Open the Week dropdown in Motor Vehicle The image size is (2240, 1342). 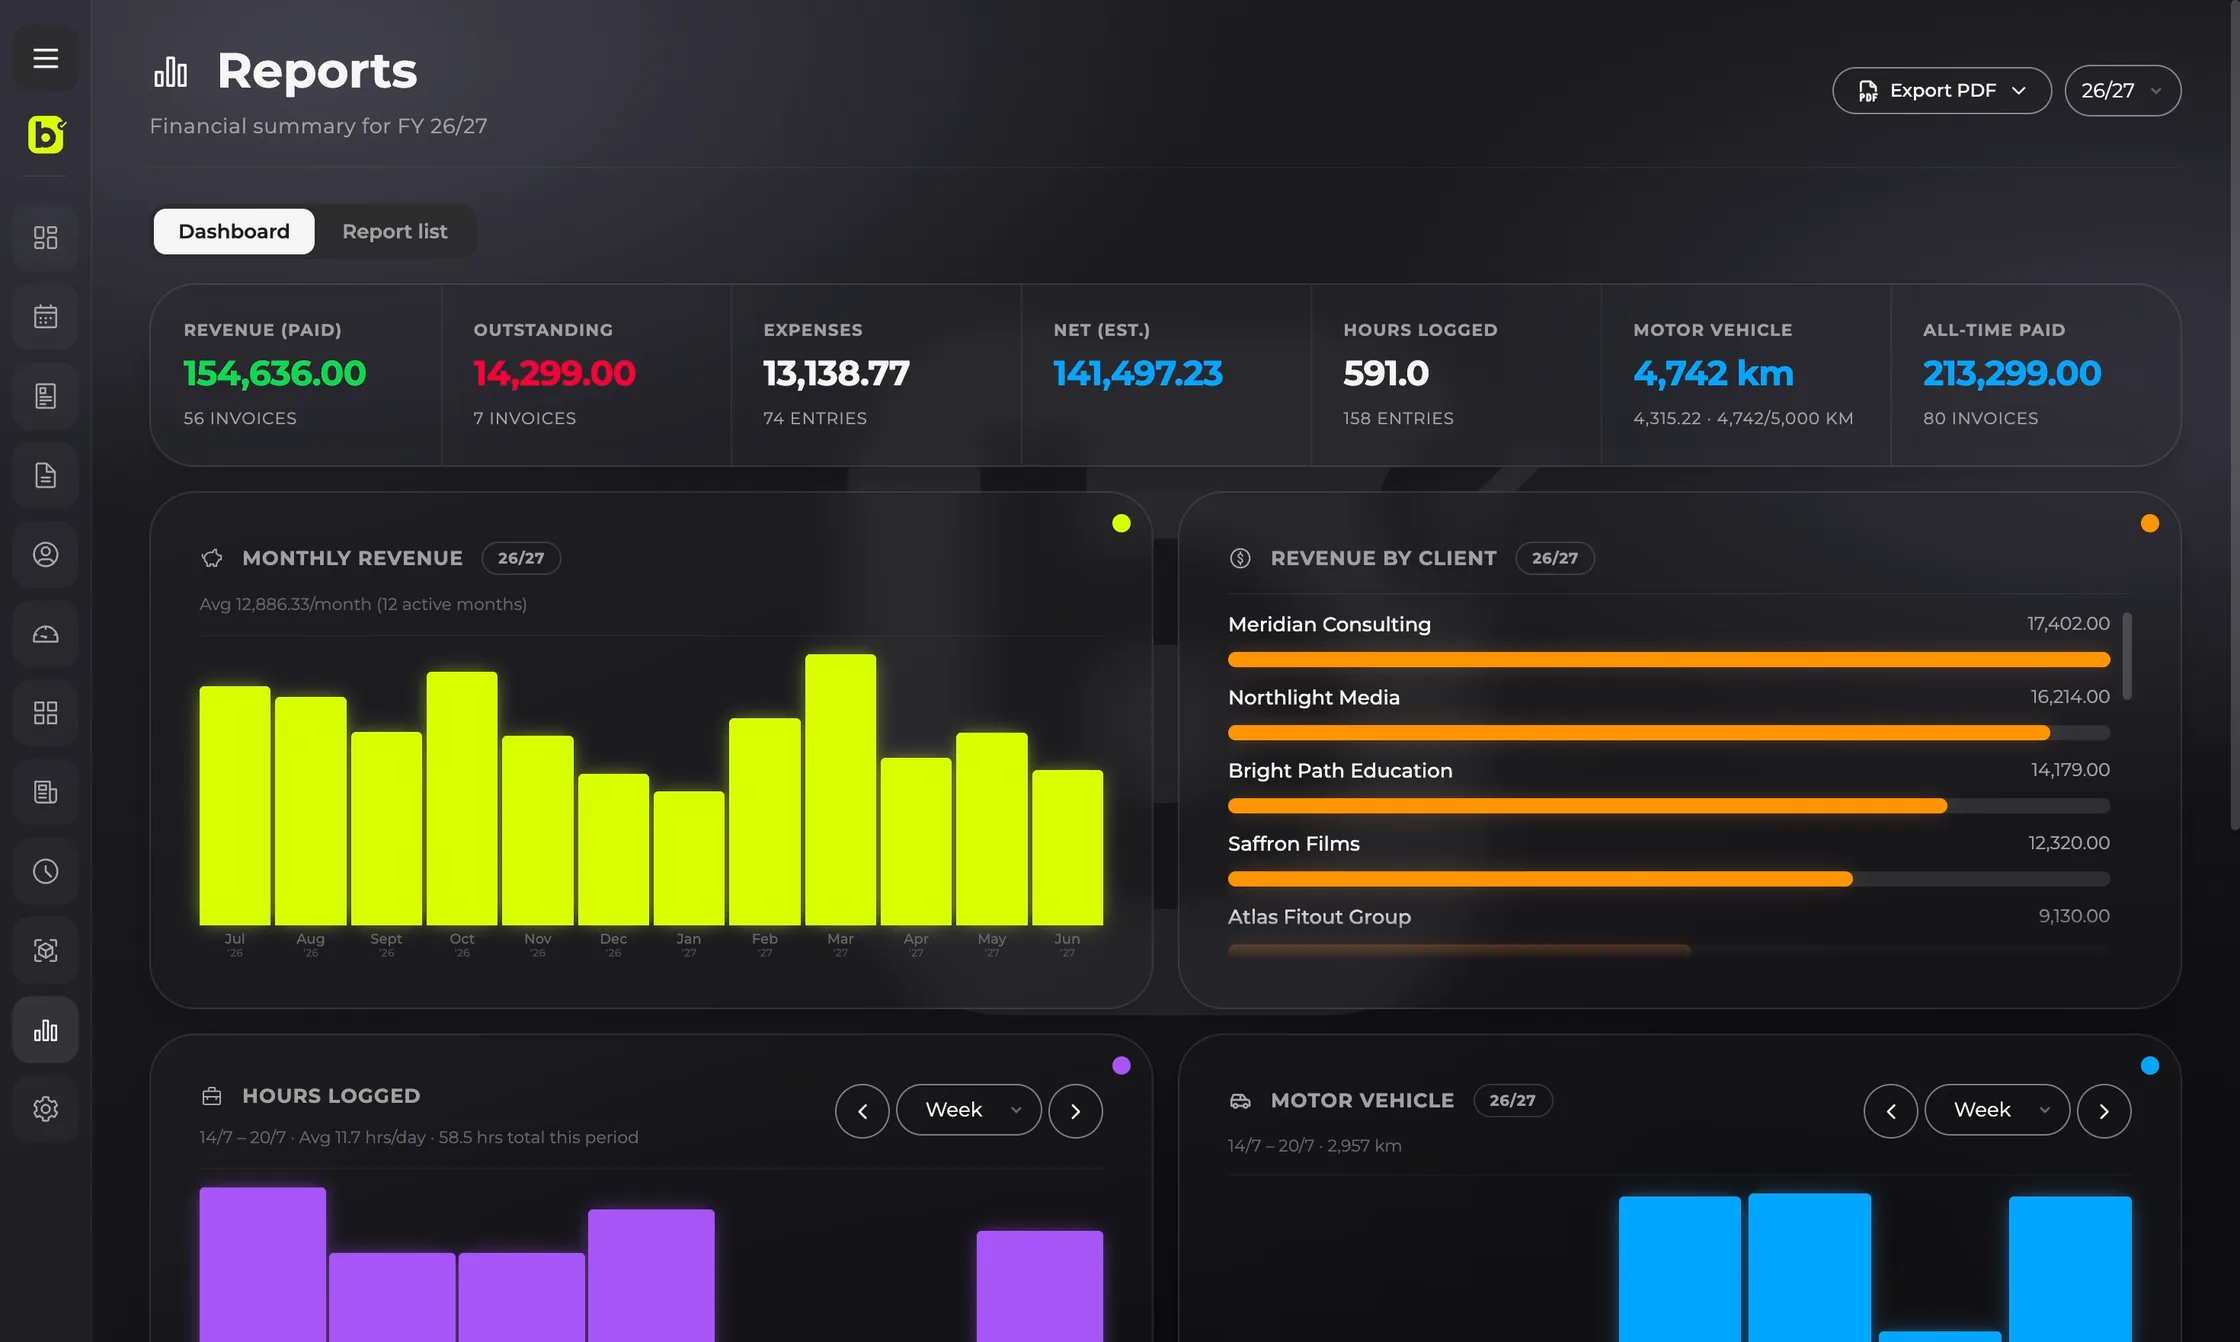1997,1110
